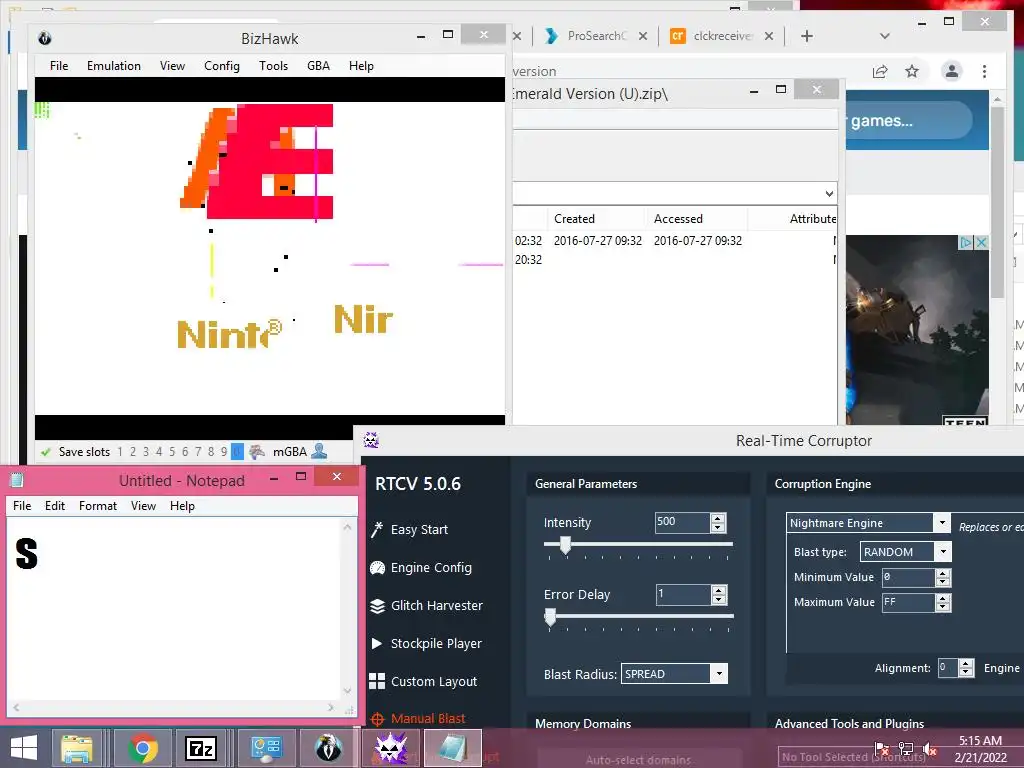The image size is (1024, 768).
Task: Click the Chrome share page icon
Action: (880, 71)
